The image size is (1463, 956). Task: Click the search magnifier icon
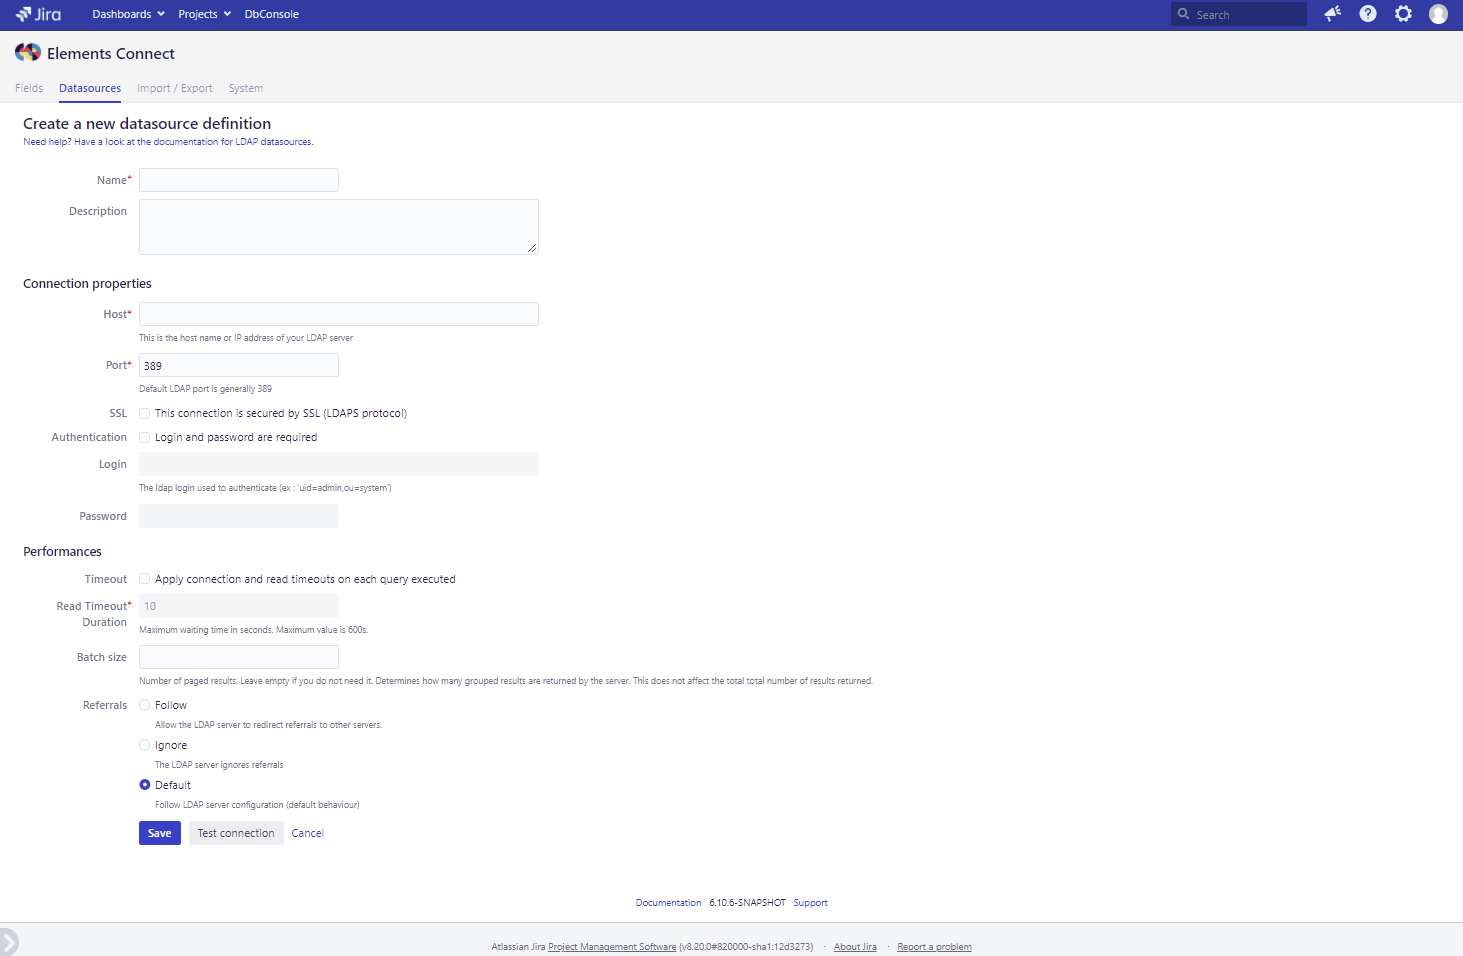1184,14
